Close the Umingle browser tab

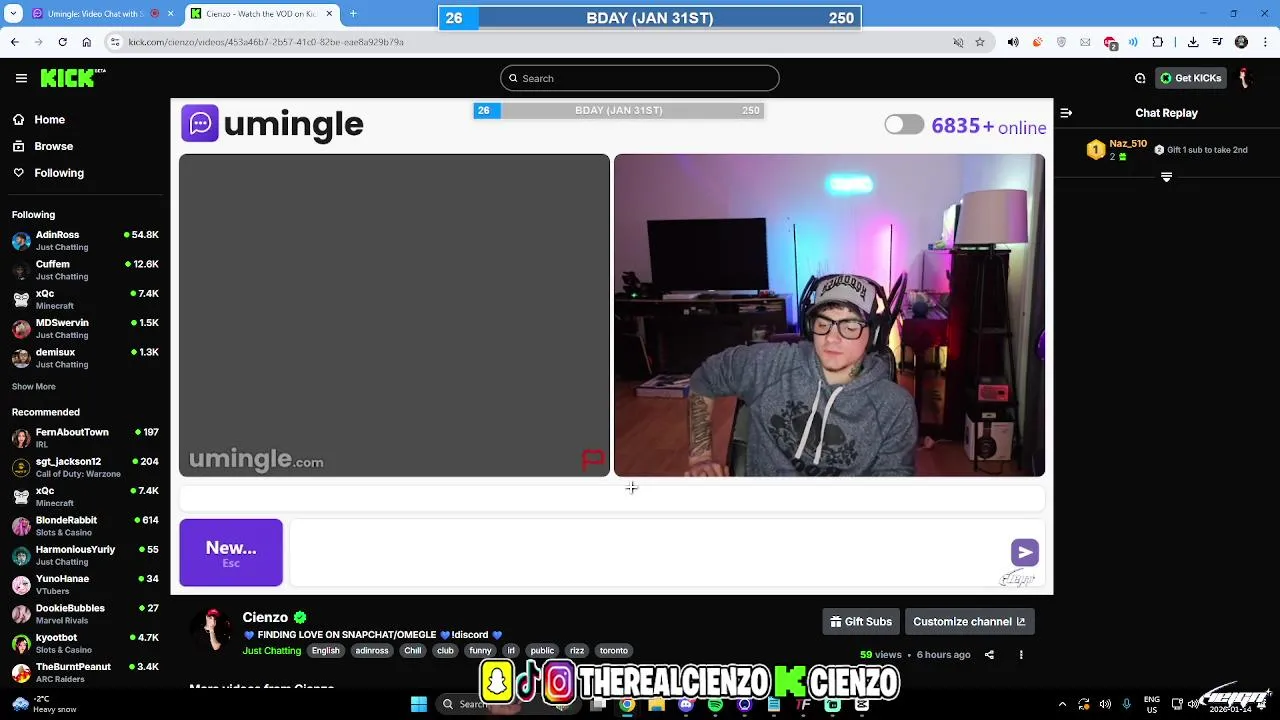click(x=170, y=14)
